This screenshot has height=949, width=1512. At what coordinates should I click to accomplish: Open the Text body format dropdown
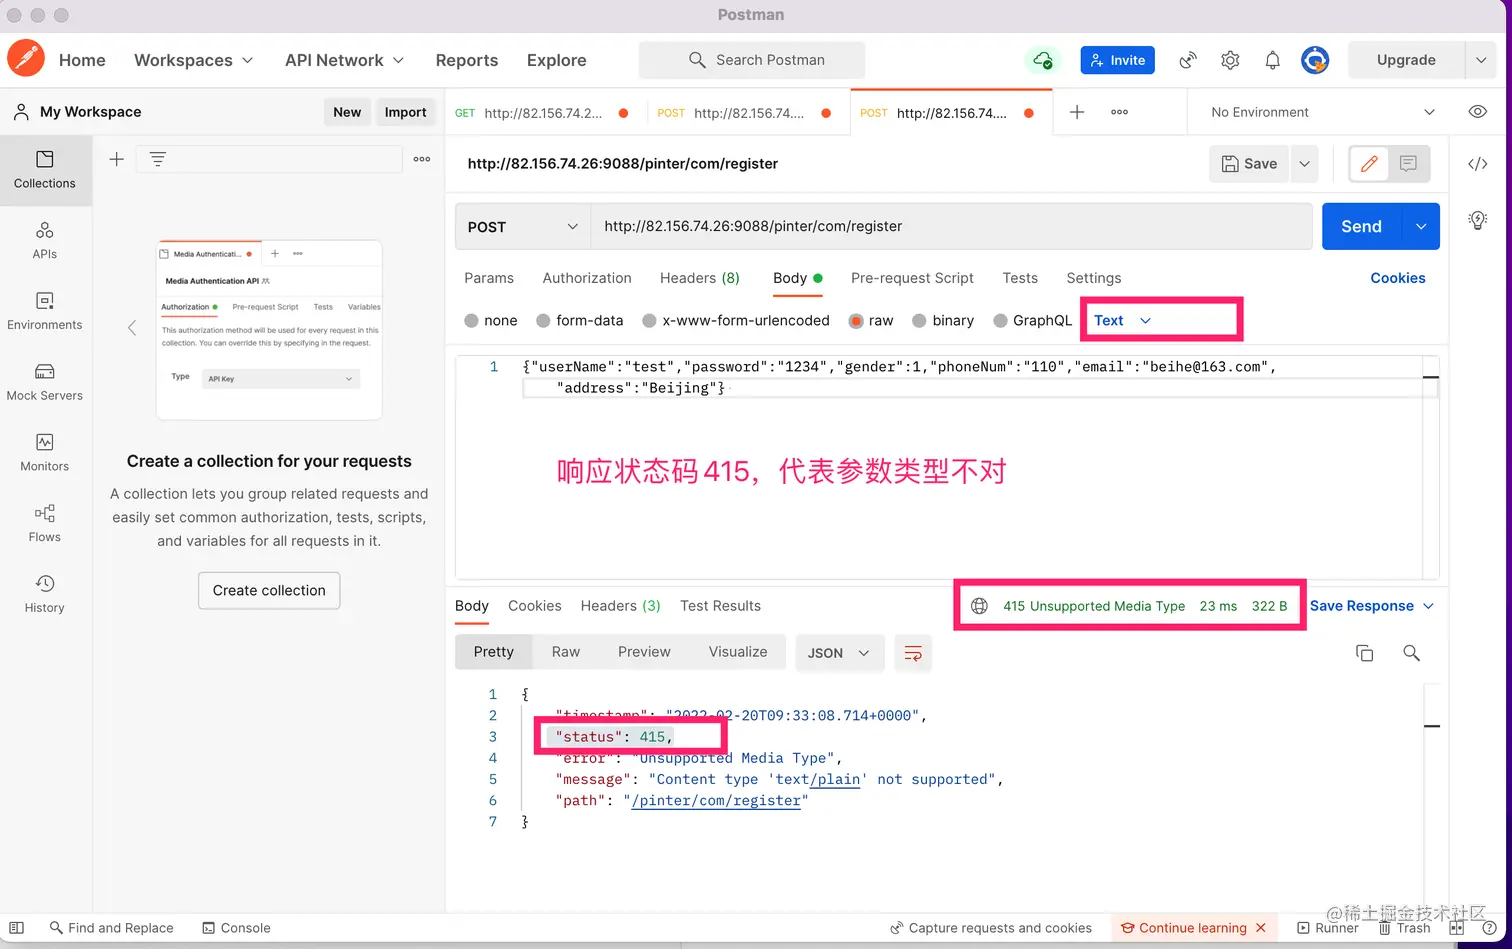1122,321
